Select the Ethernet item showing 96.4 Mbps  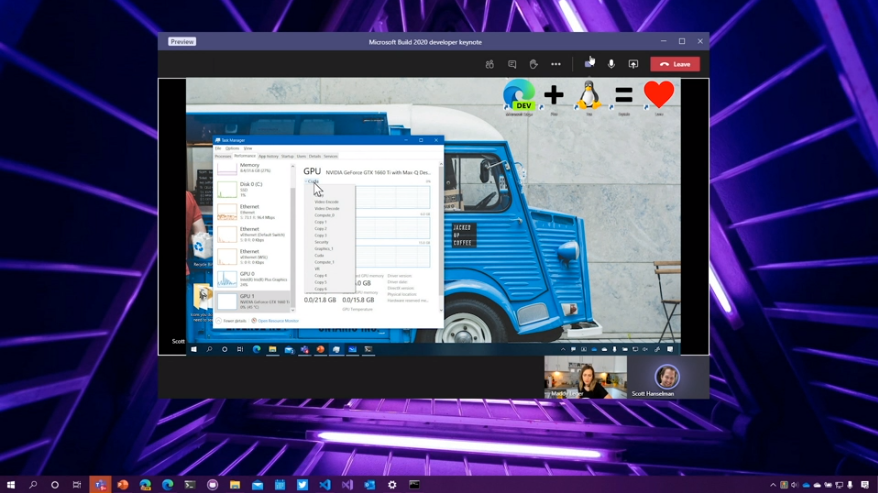pos(253,212)
